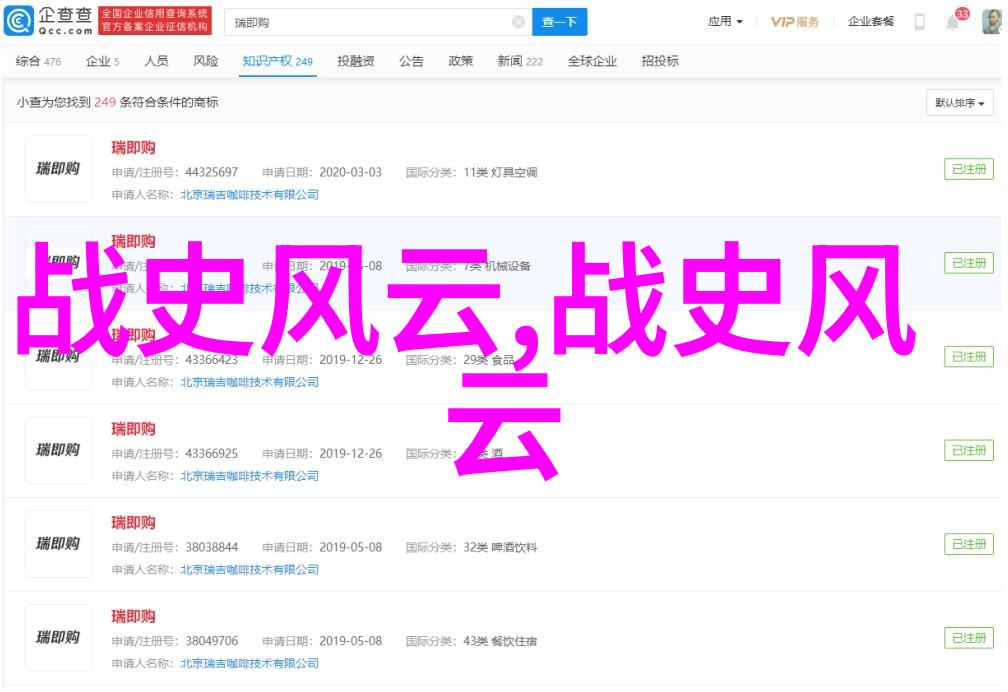The image size is (1008, 692).
Task: Click the 11类 灯具空调 classification text
Action: pyautogui.click(x=500, y=172)
